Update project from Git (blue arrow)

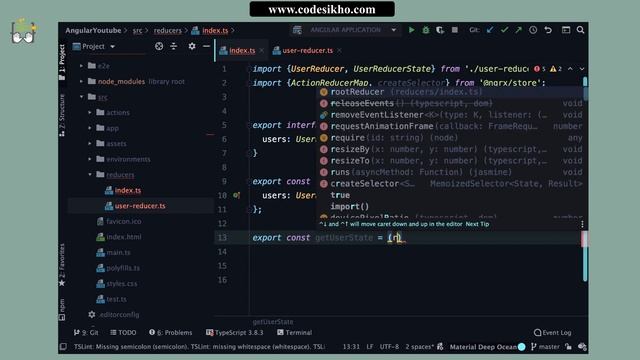(x=490, y=30)
